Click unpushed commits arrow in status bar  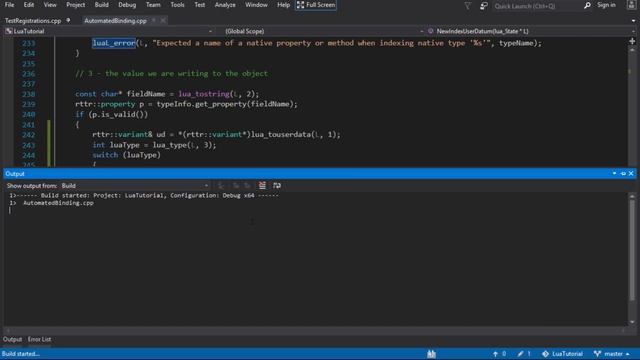point(500,354)
